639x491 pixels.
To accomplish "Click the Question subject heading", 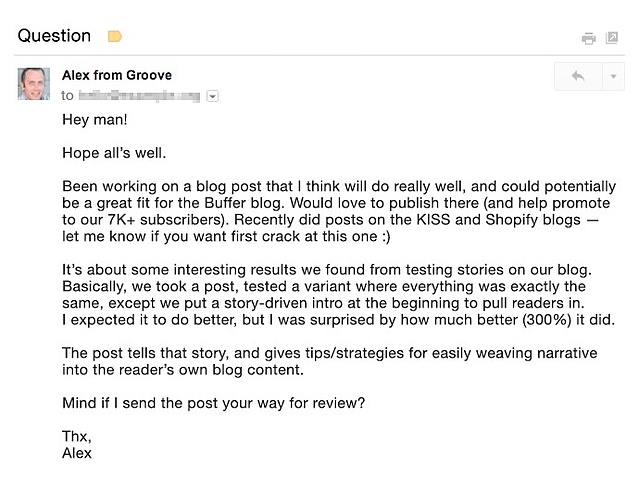I will [54, 36].
